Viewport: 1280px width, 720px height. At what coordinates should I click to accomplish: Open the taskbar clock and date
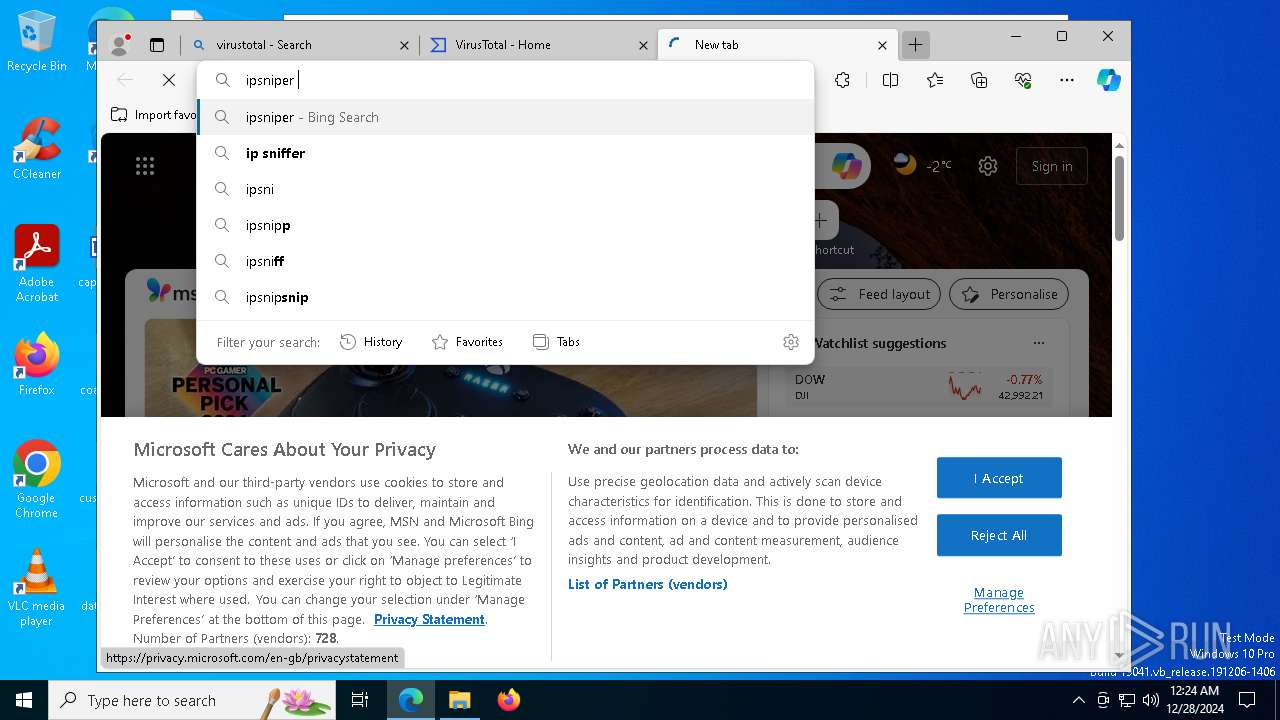[1194, 700]
